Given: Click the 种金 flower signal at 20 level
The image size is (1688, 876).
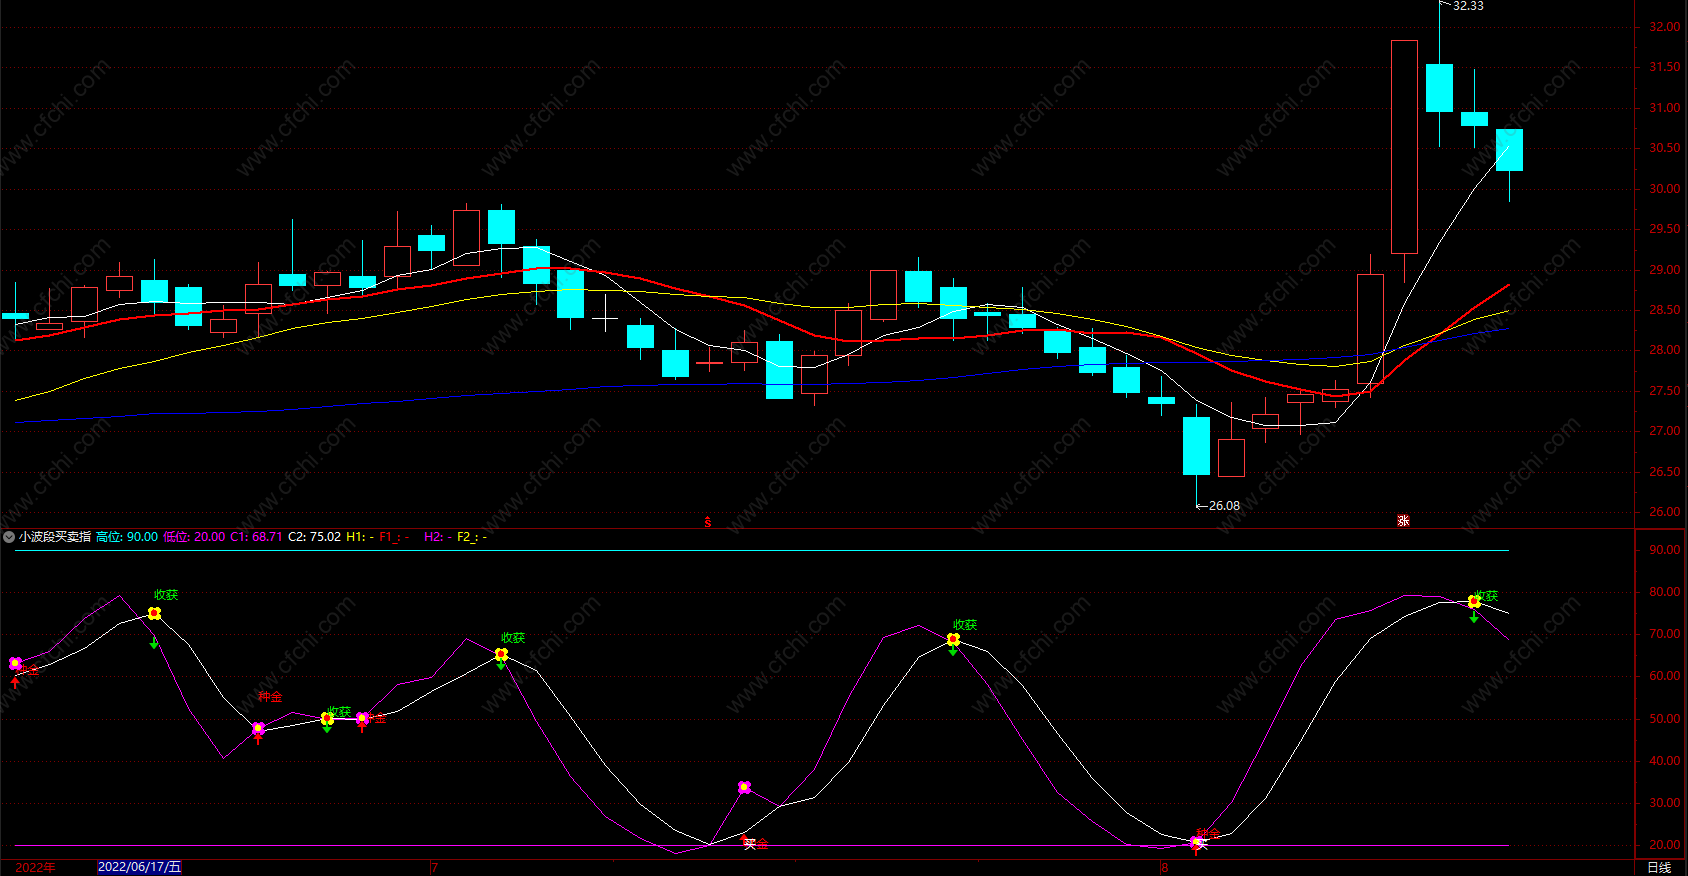Looking at the screenshot, I should point(1196,843).
